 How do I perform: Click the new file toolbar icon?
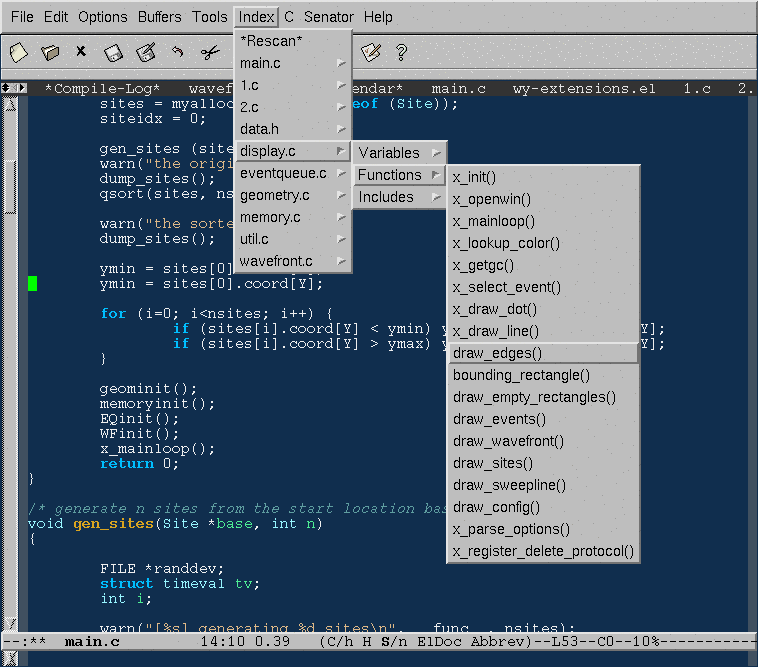[18, 52]
